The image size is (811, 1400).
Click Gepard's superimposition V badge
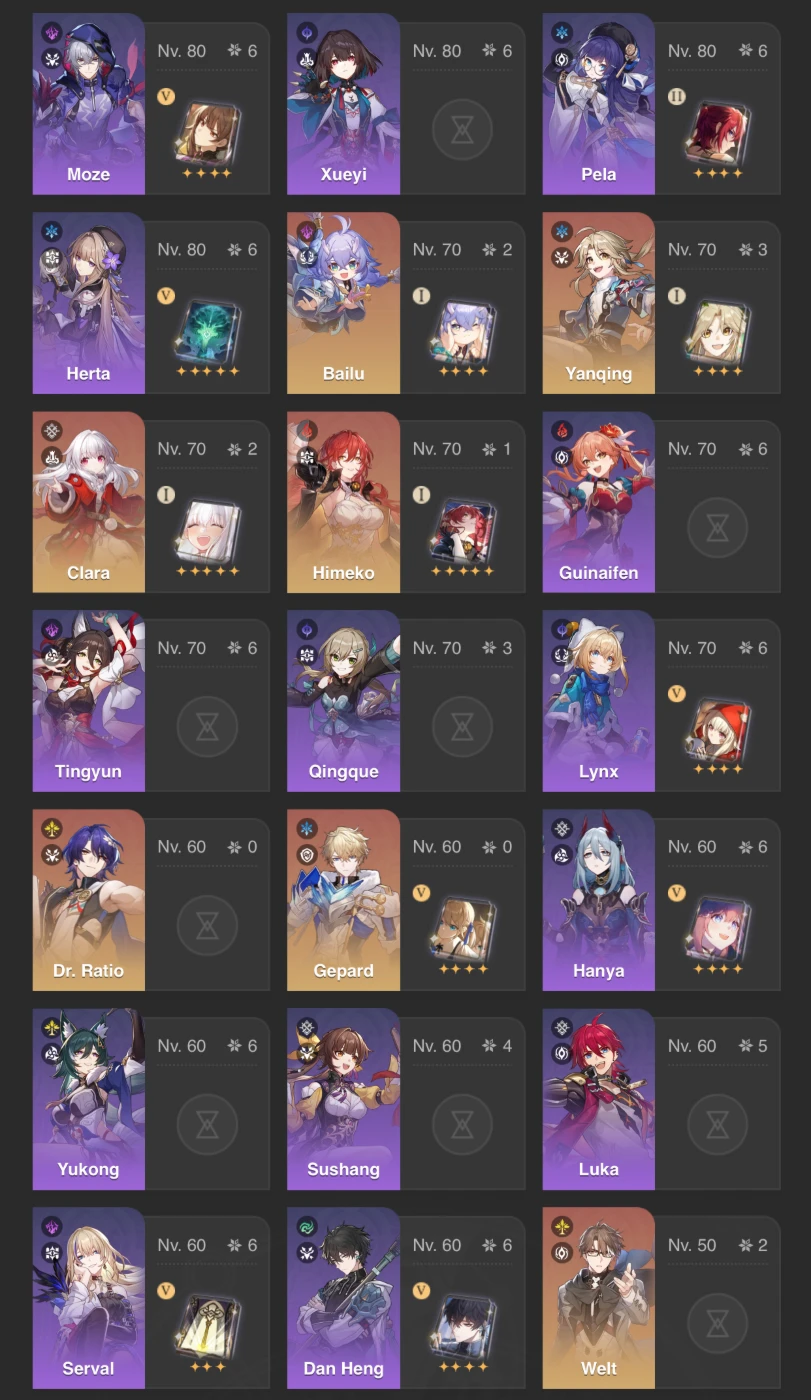click(421, 893)
